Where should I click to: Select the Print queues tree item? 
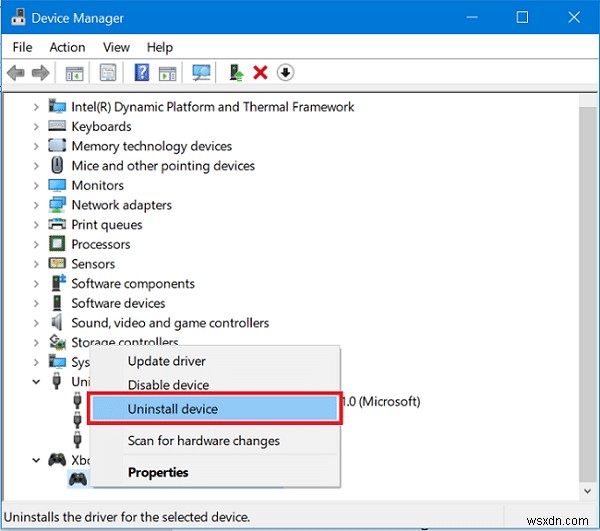[107, 225]
